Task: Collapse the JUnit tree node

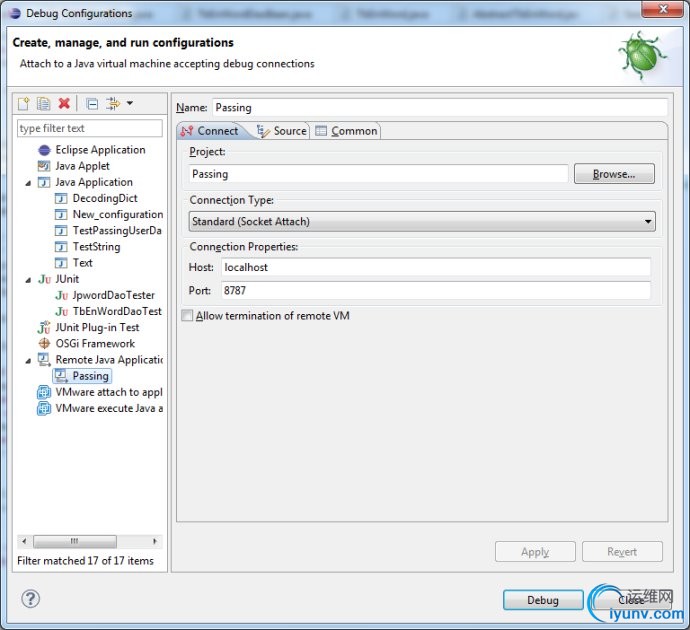Action: pyautogui.click(x=28, y=279)
